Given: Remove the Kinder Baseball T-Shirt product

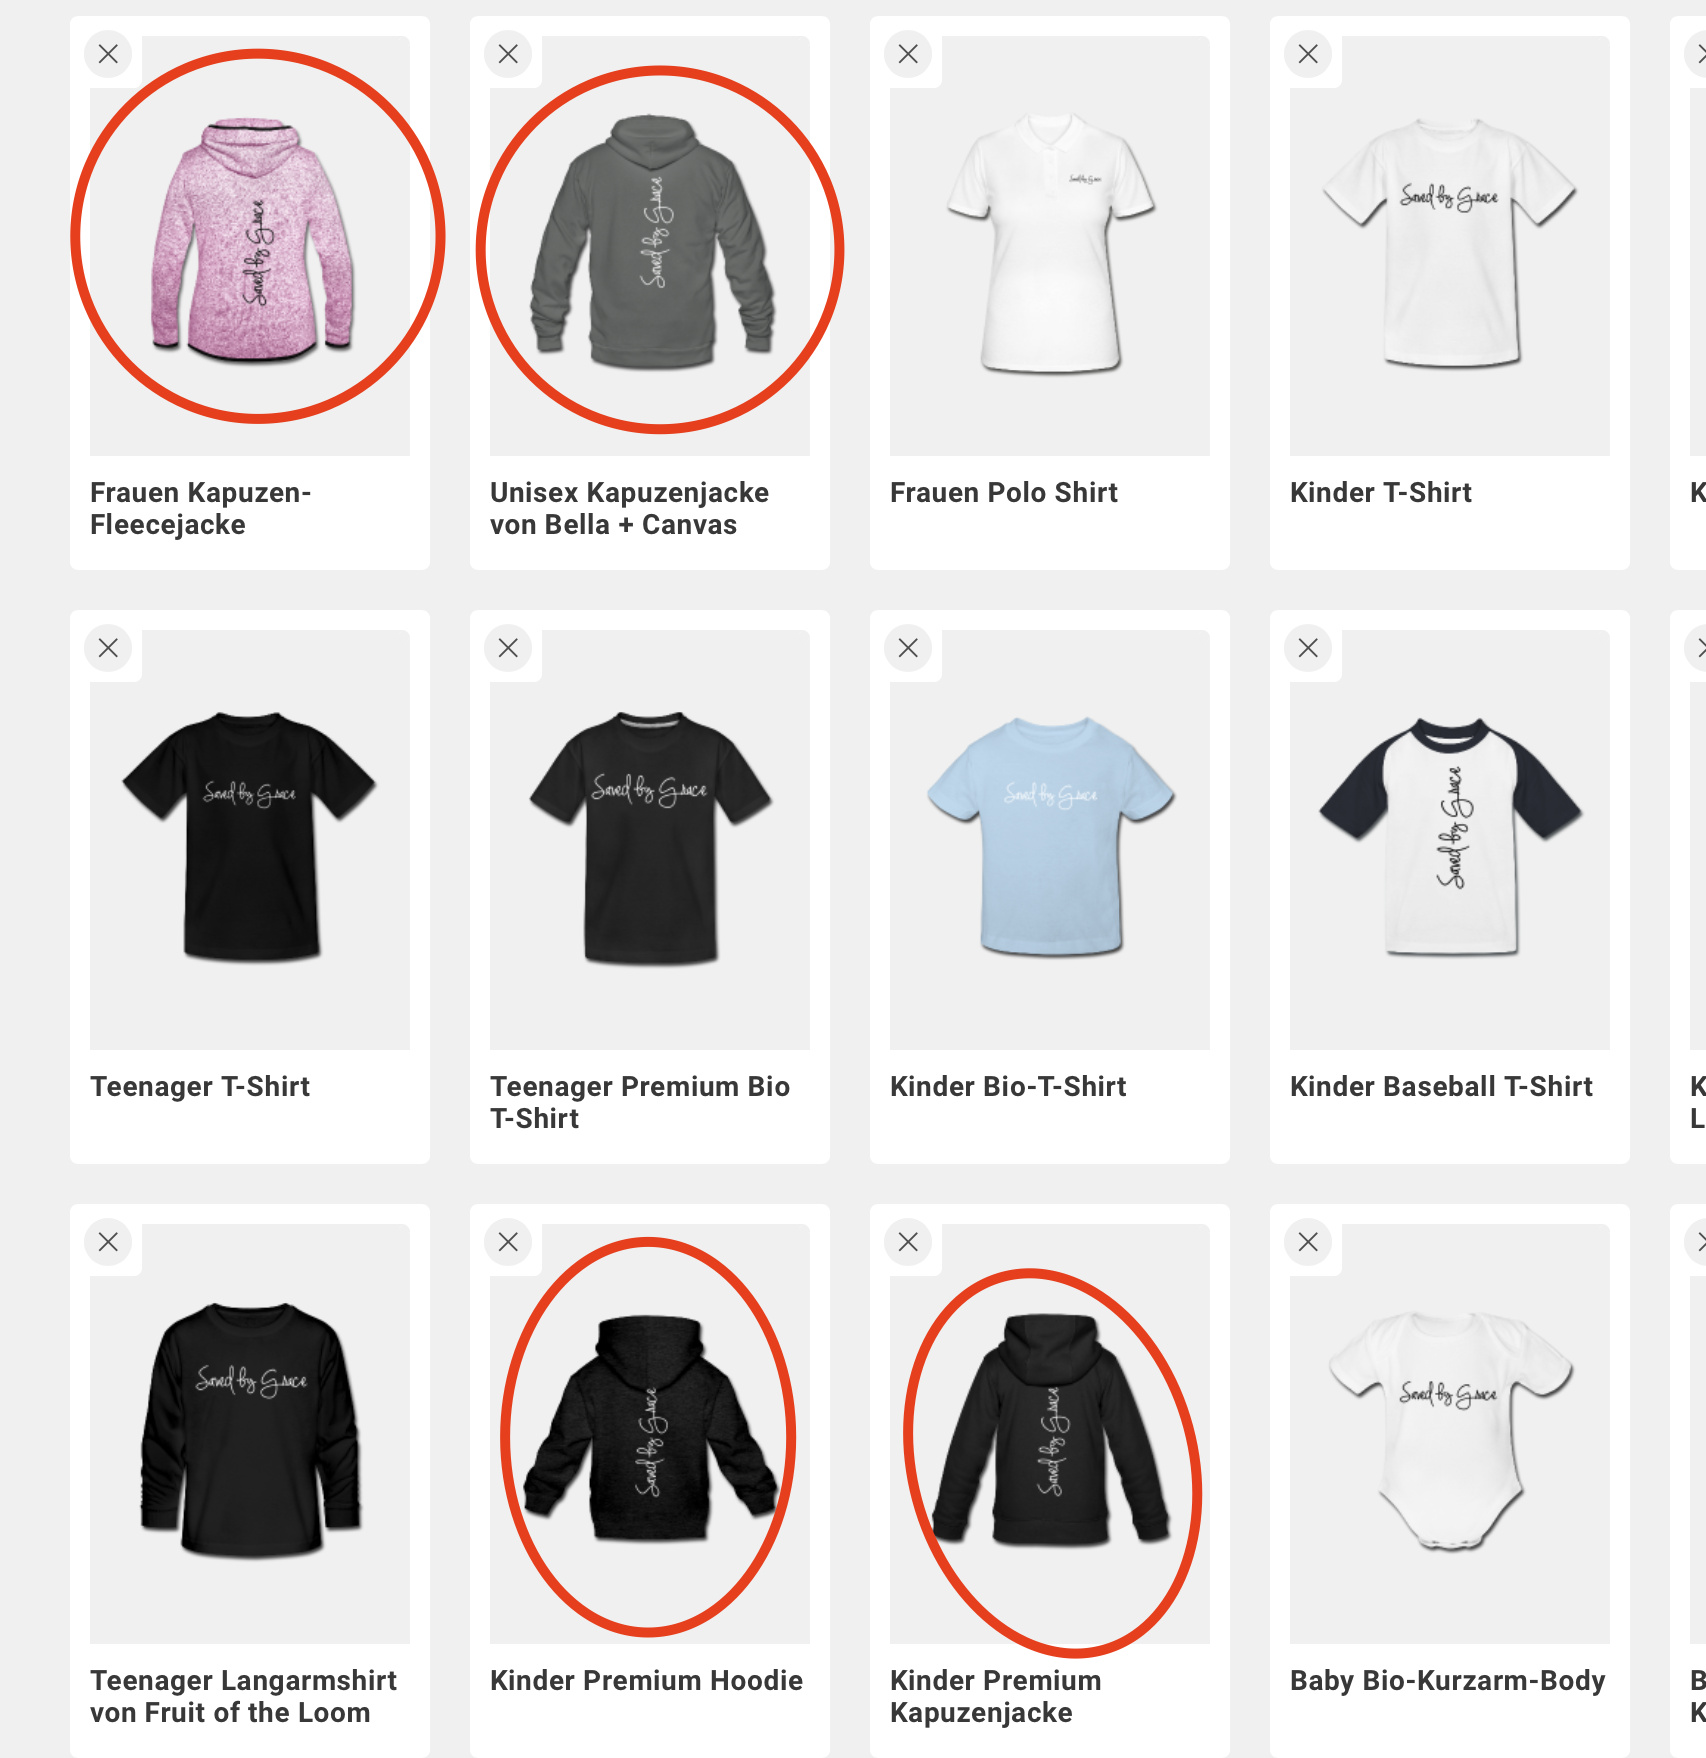Looking at the screenshot, I should click(x=1308, y=648).
